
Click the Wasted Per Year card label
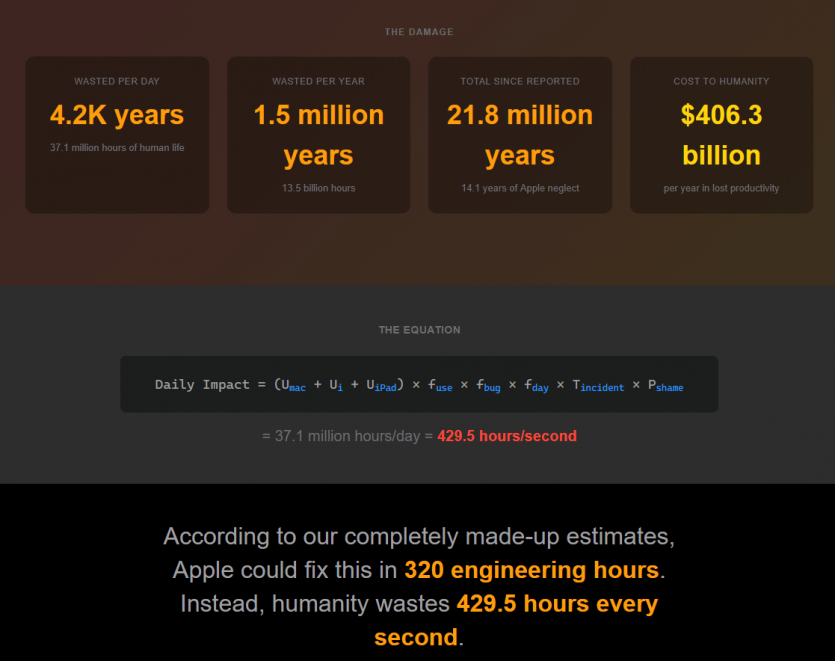tap(318, 81)
